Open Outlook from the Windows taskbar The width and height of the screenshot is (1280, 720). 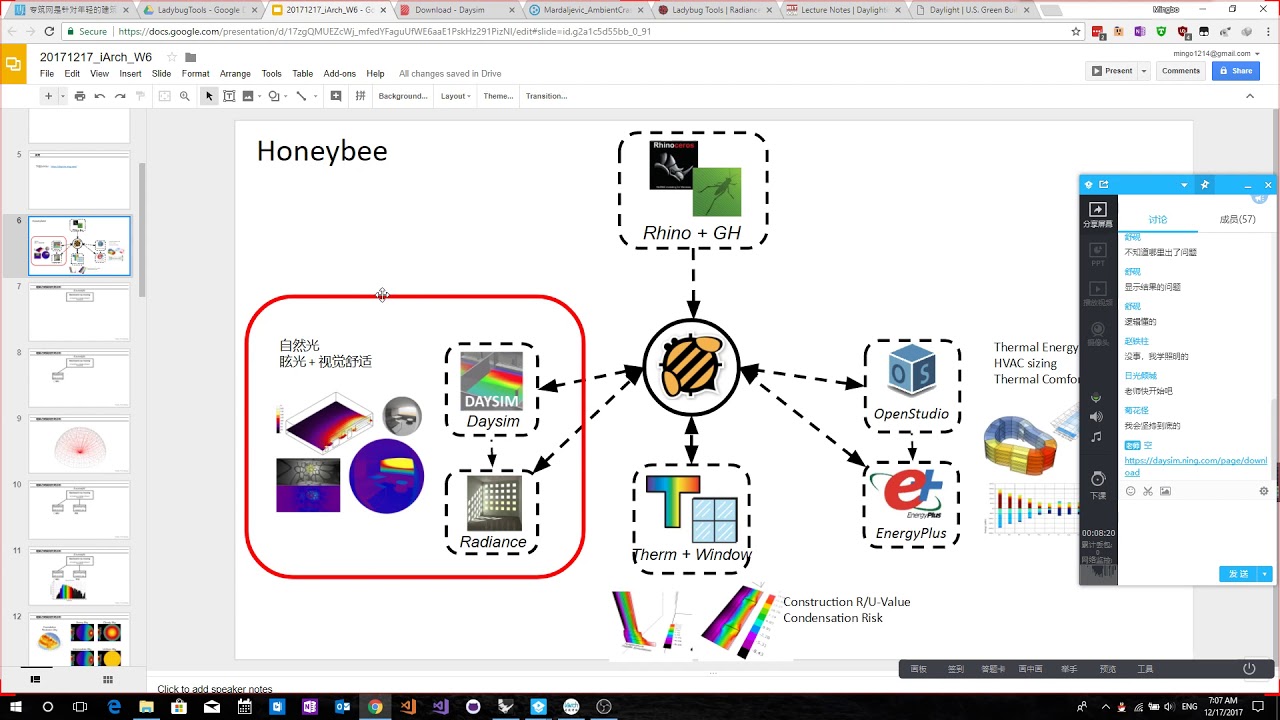(342, 706)
